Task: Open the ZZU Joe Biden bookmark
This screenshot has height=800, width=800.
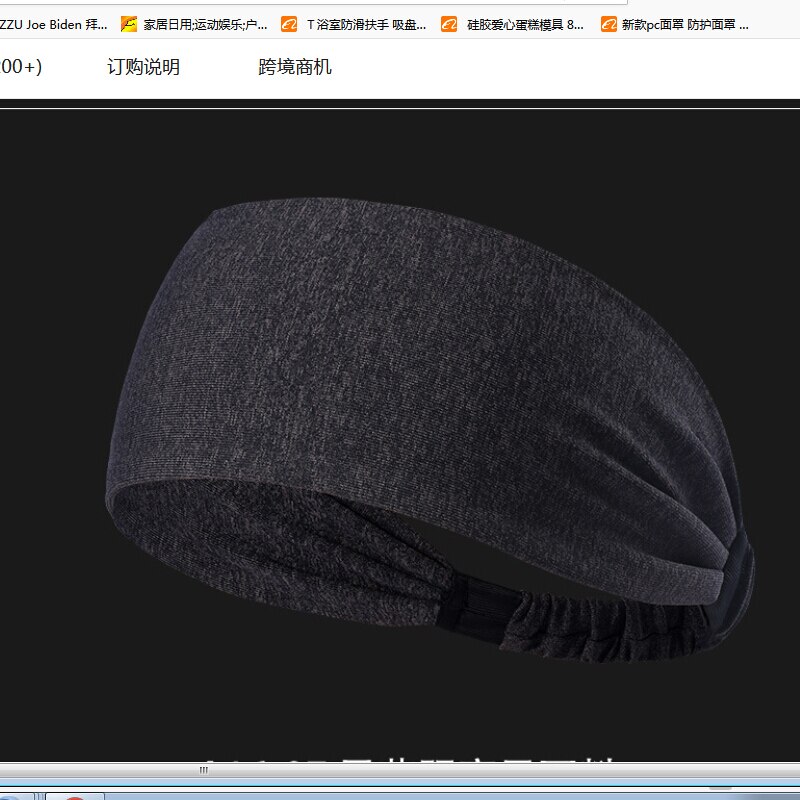Action: tap(53, 24)
